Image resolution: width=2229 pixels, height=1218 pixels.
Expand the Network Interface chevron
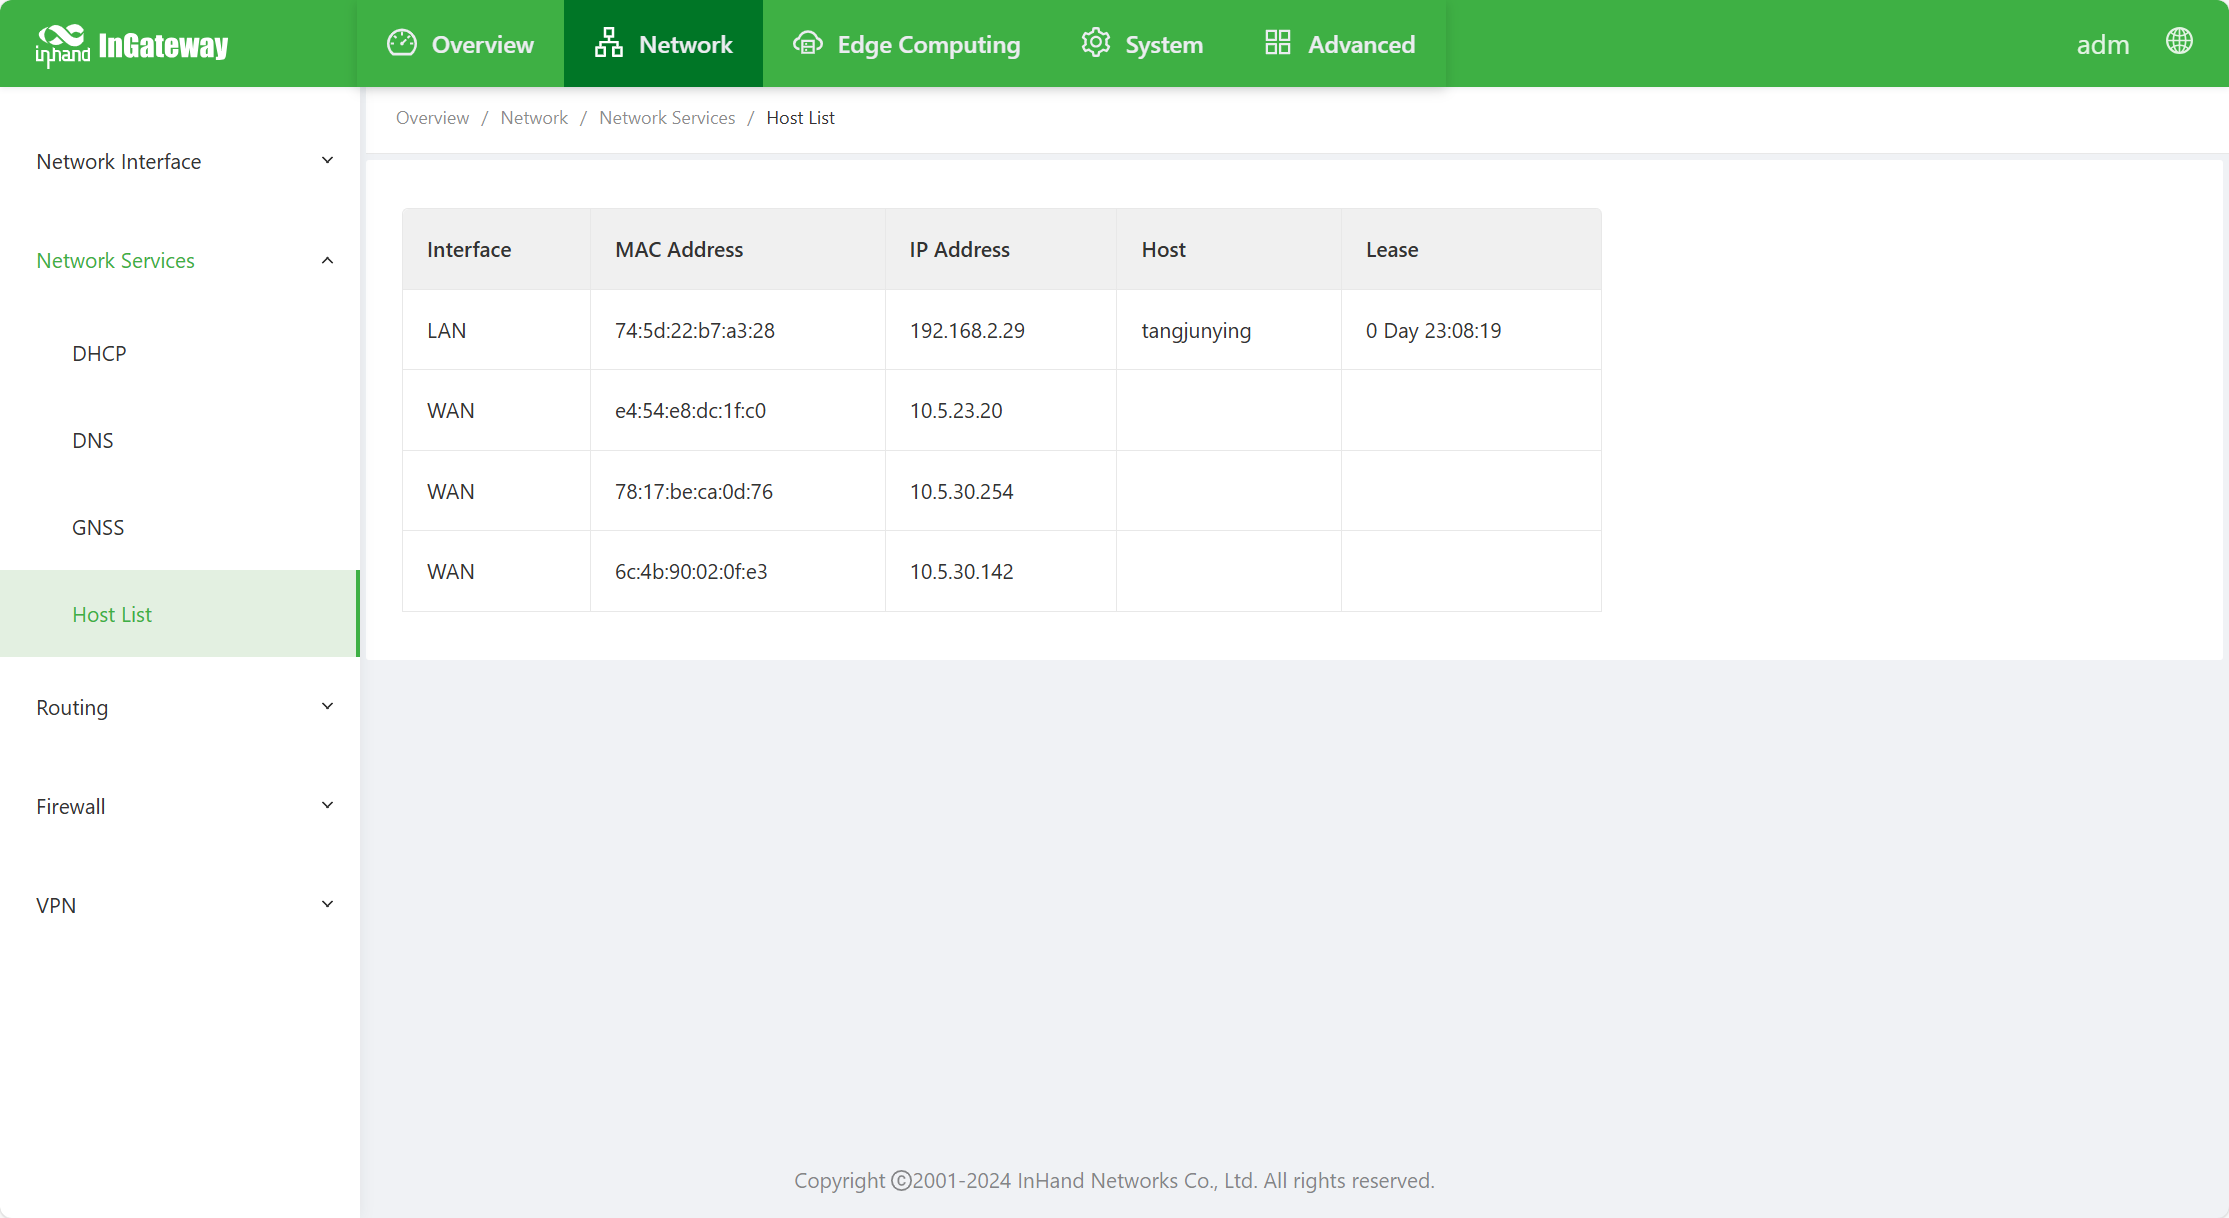click(327, 161)
